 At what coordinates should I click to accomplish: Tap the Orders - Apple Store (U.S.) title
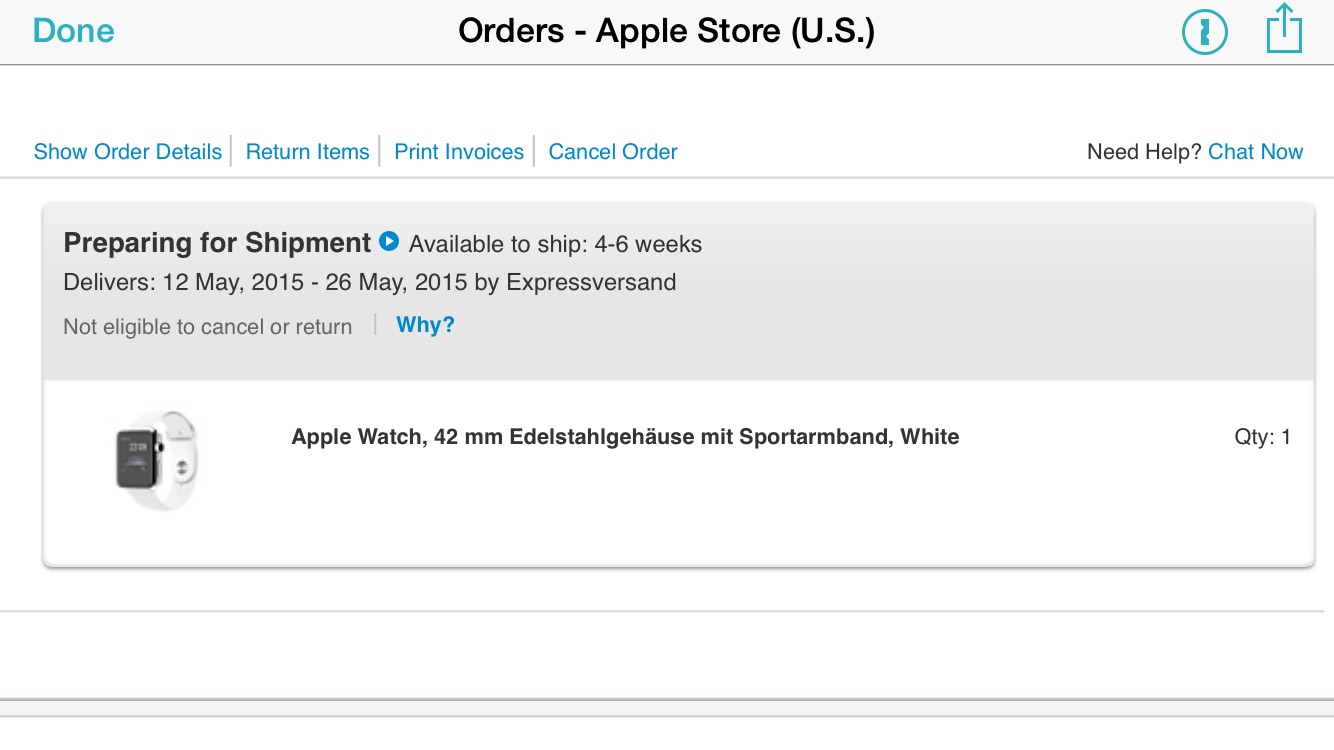(667, 31)
